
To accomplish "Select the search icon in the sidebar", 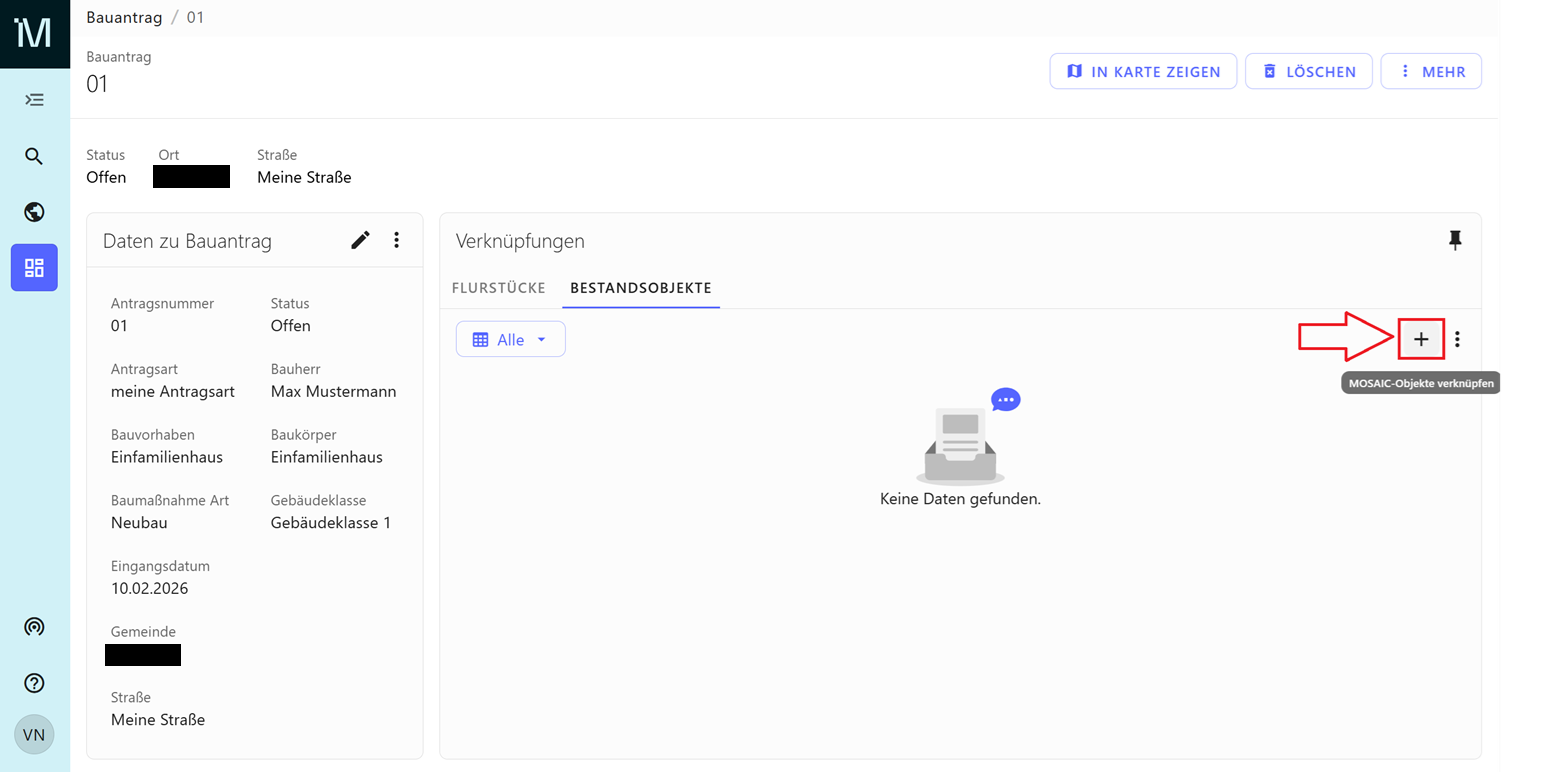I will pos(34,156).
